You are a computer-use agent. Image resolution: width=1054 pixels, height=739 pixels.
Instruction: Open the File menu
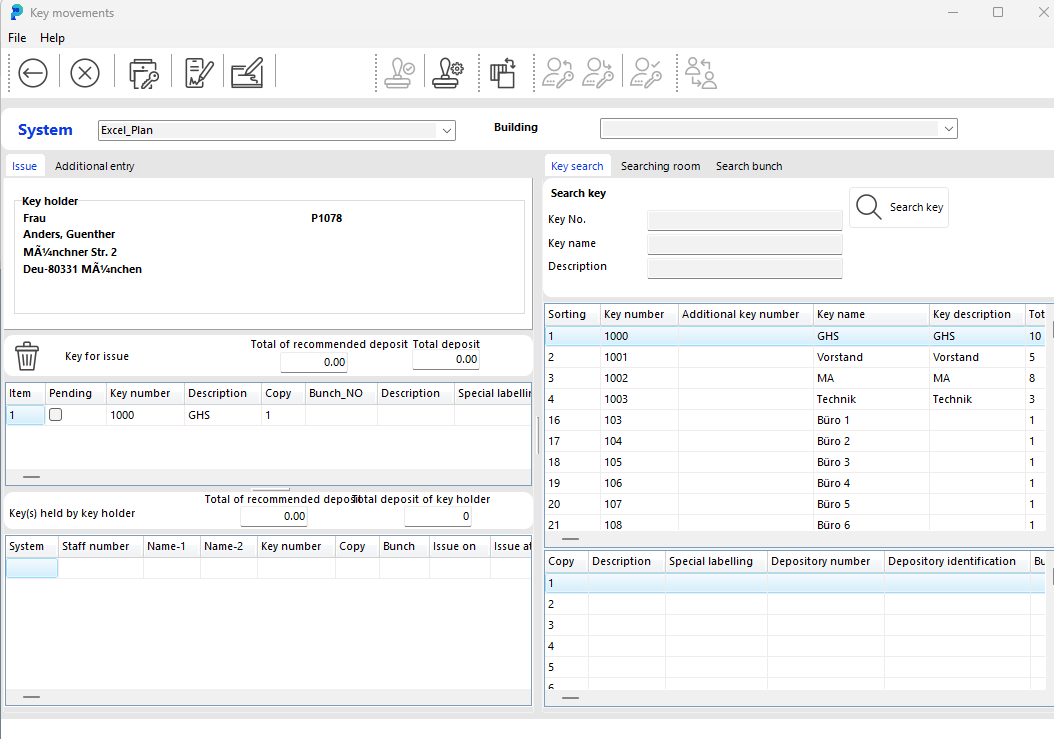coord(17,38)
